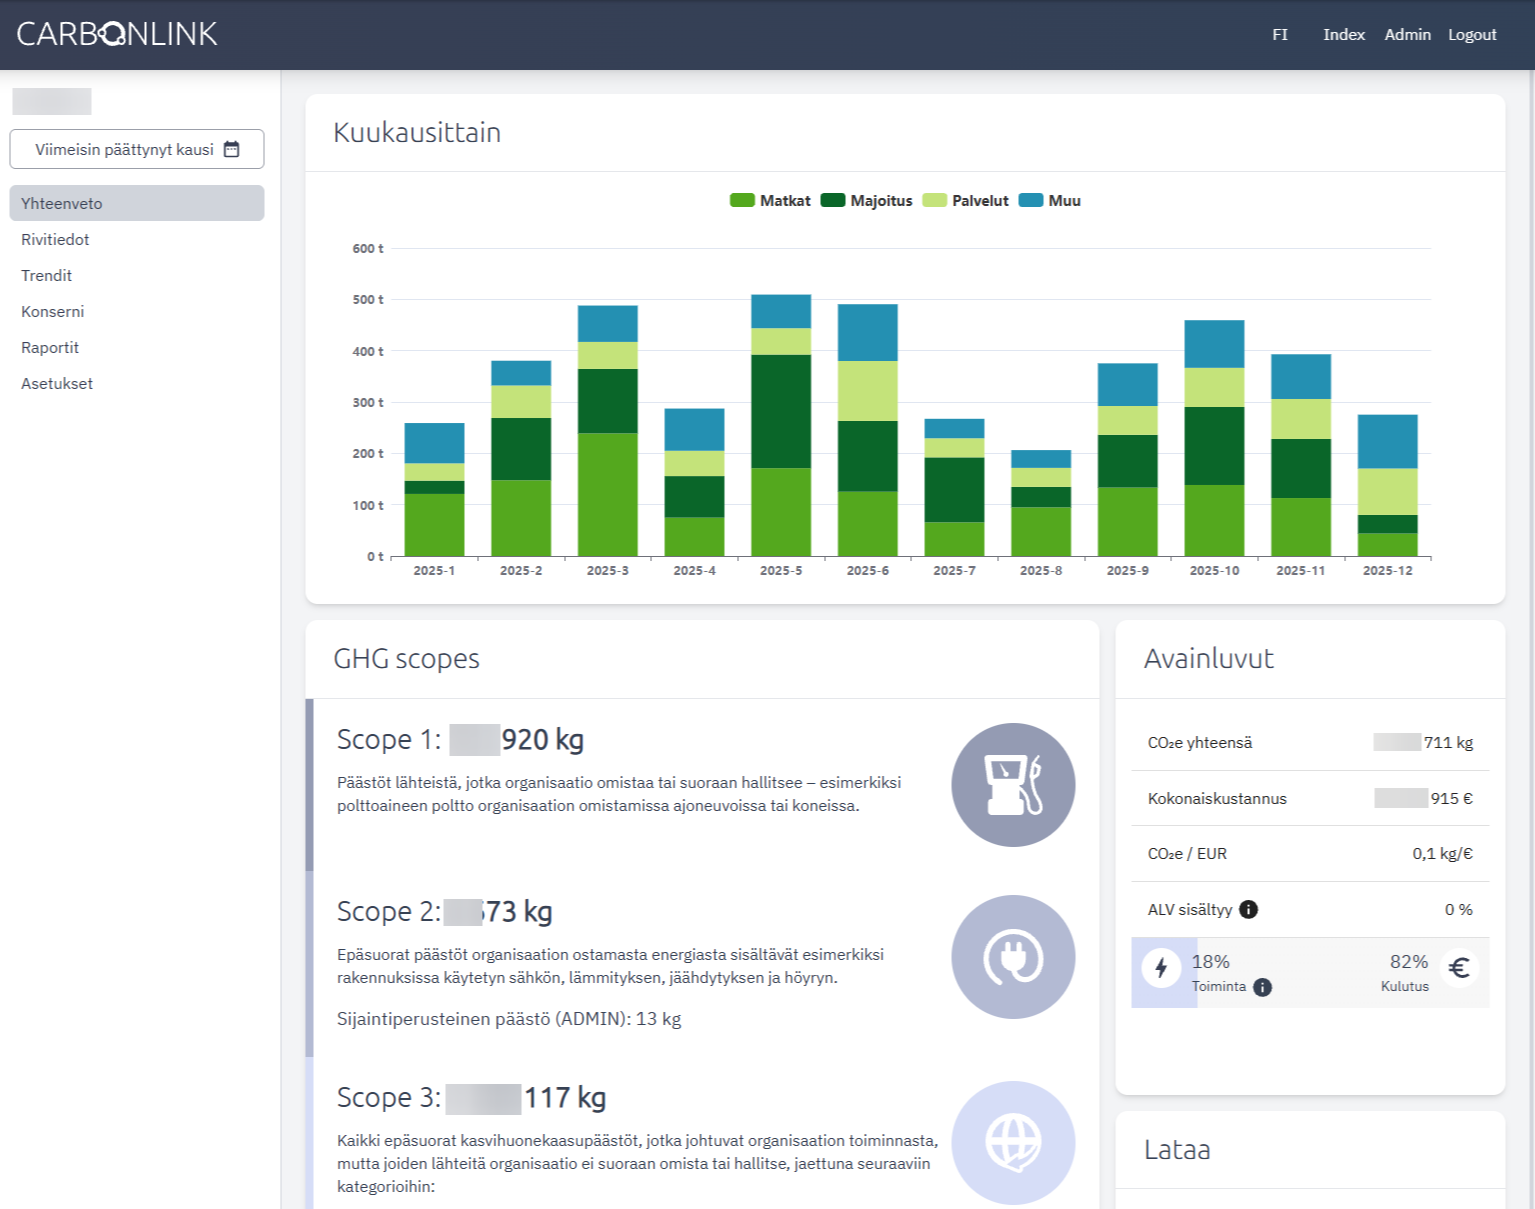Click the fuel pump Scope 1 icon
The width and height of the screenshot is (1535, 1209).
point(1013,785)
